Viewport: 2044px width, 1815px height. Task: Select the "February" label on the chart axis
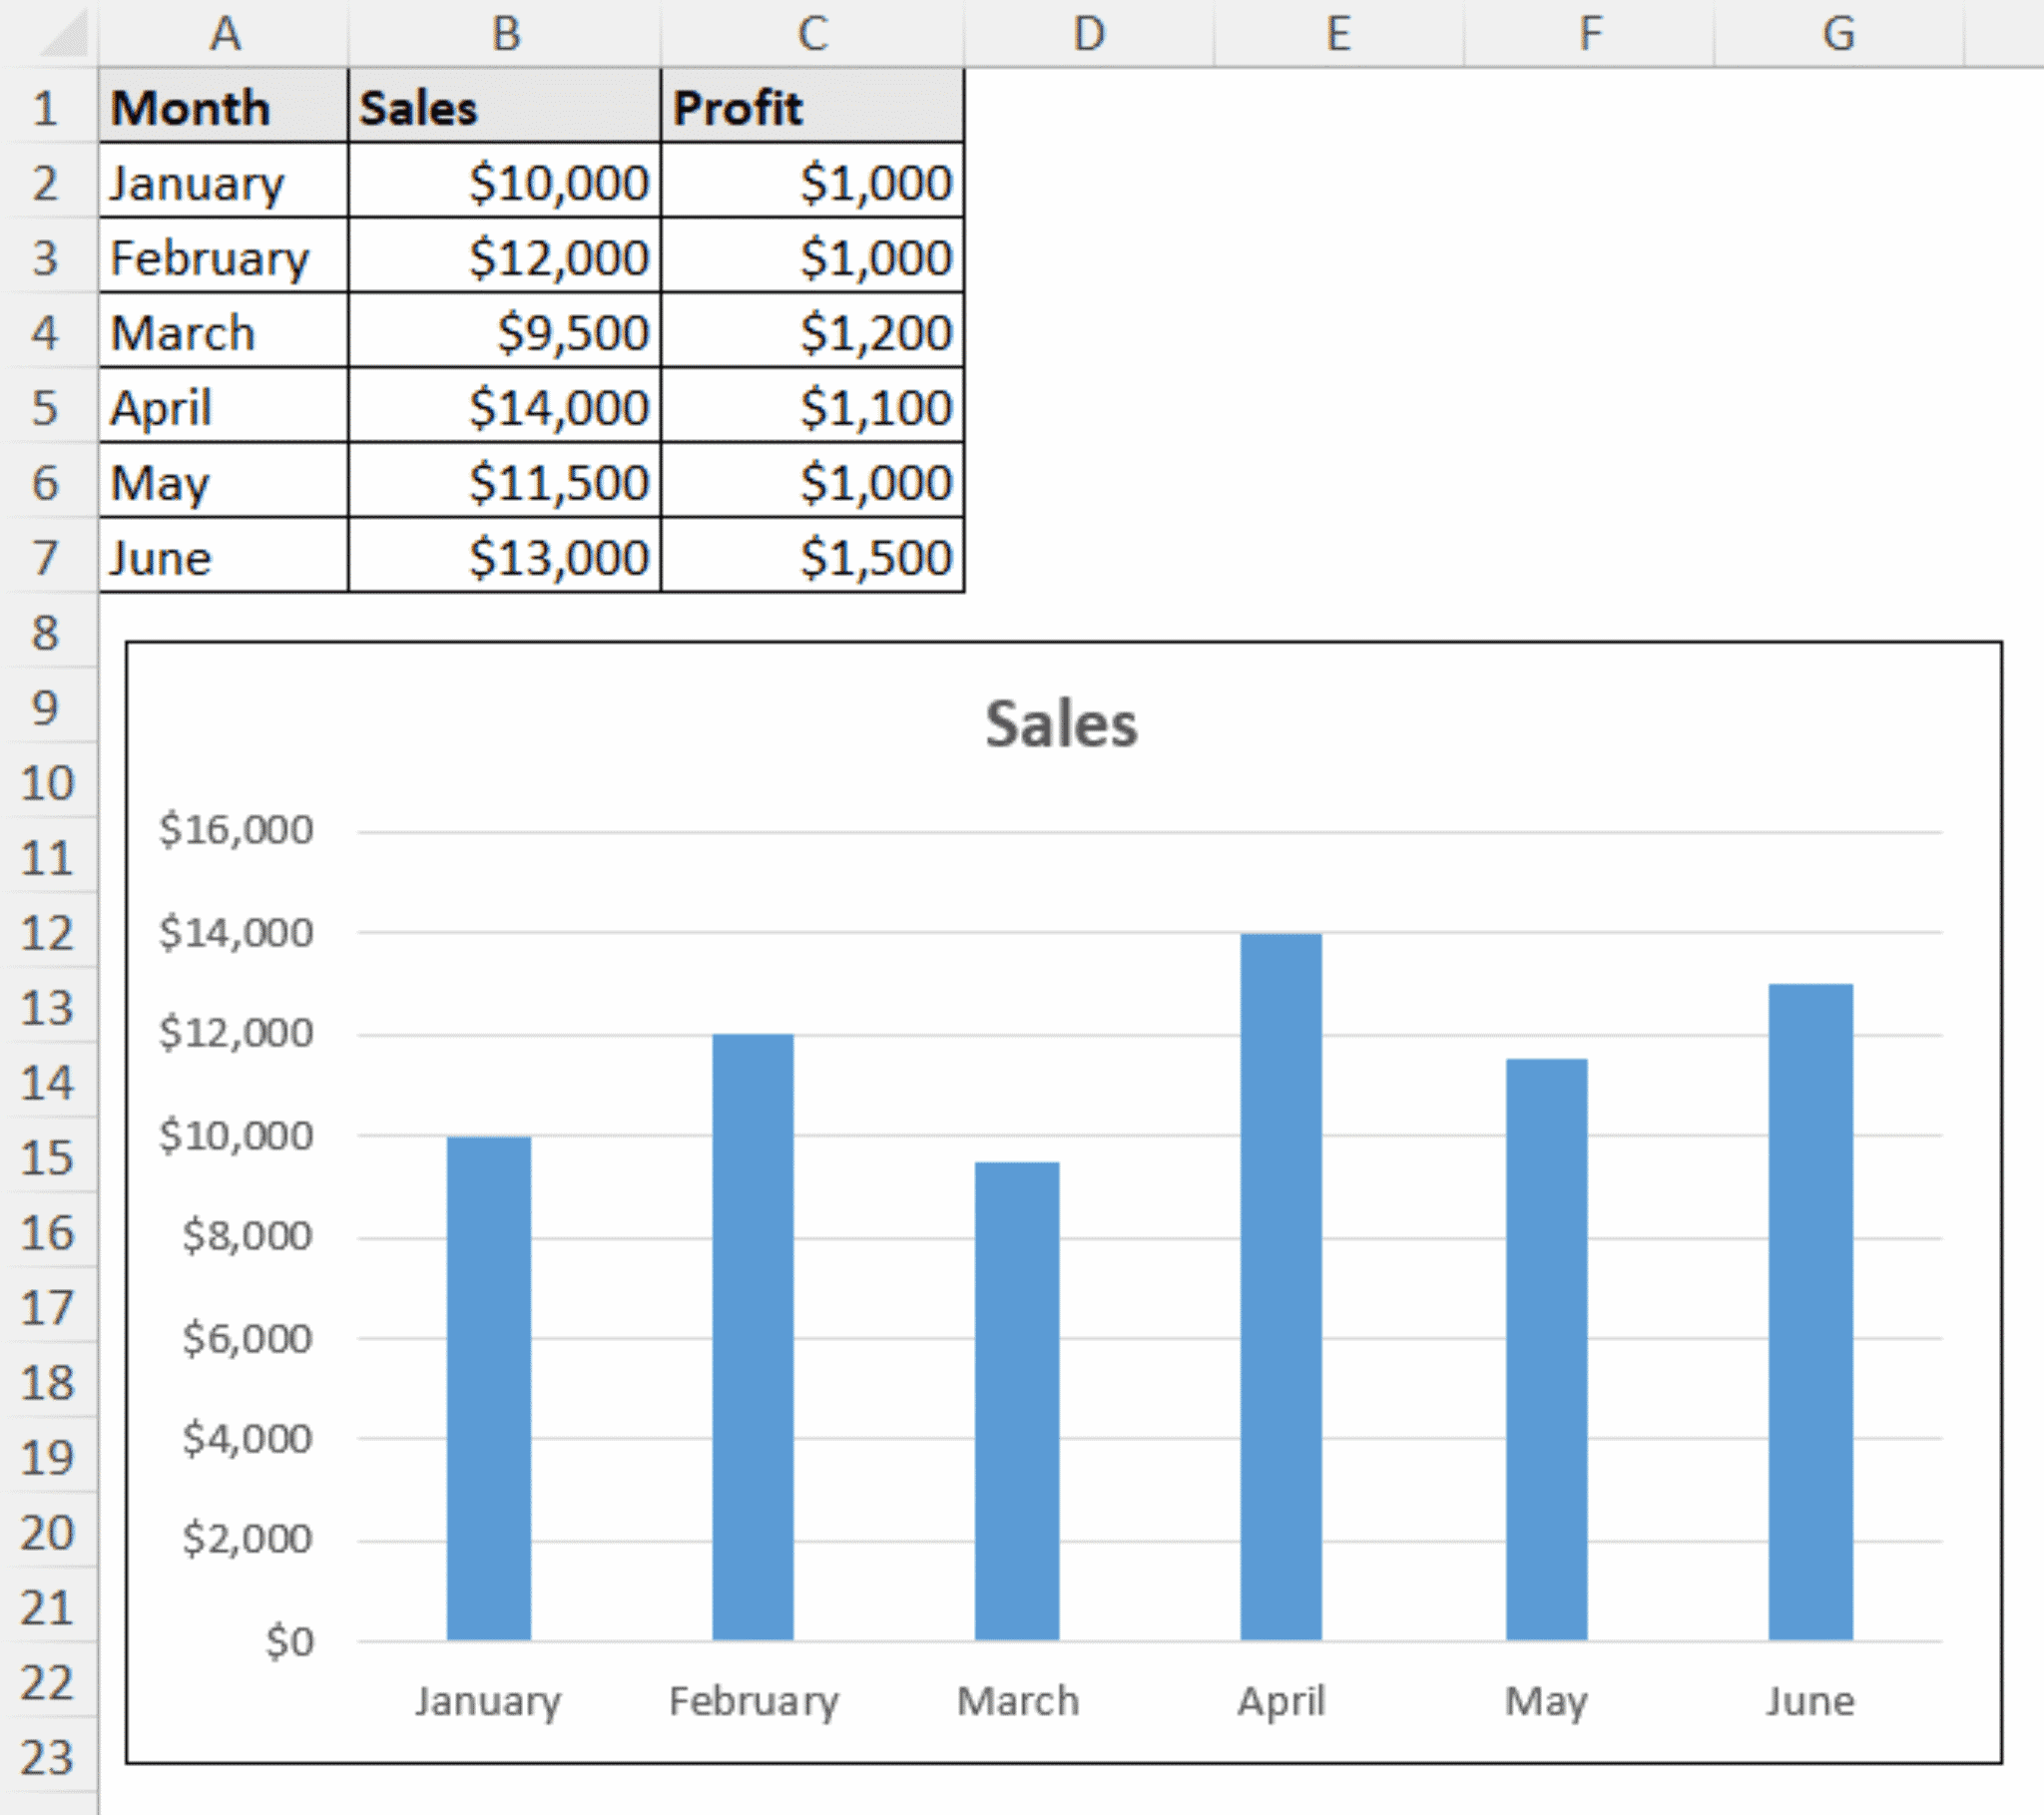click(x=755, y=1700)
